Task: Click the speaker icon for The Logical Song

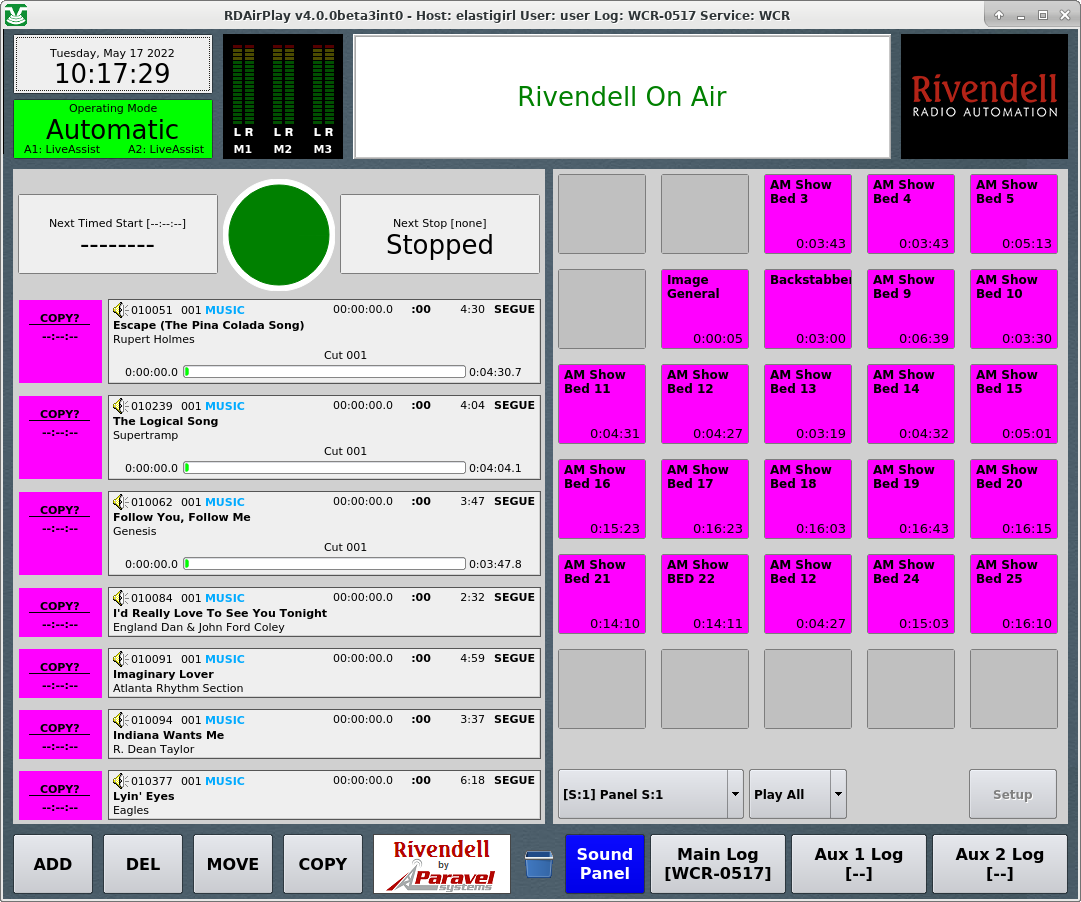Action: [x=120, y=406]
